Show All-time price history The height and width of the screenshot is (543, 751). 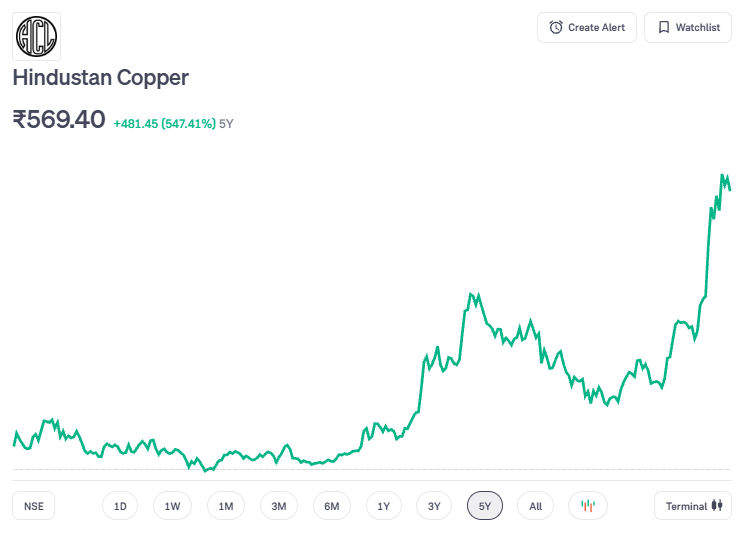(536, 506)
